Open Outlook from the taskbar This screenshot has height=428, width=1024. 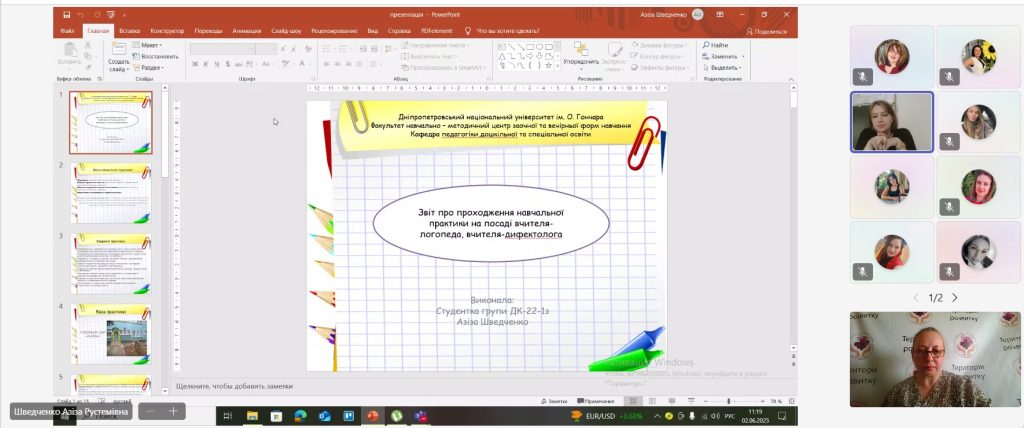[x=325, y=416]
